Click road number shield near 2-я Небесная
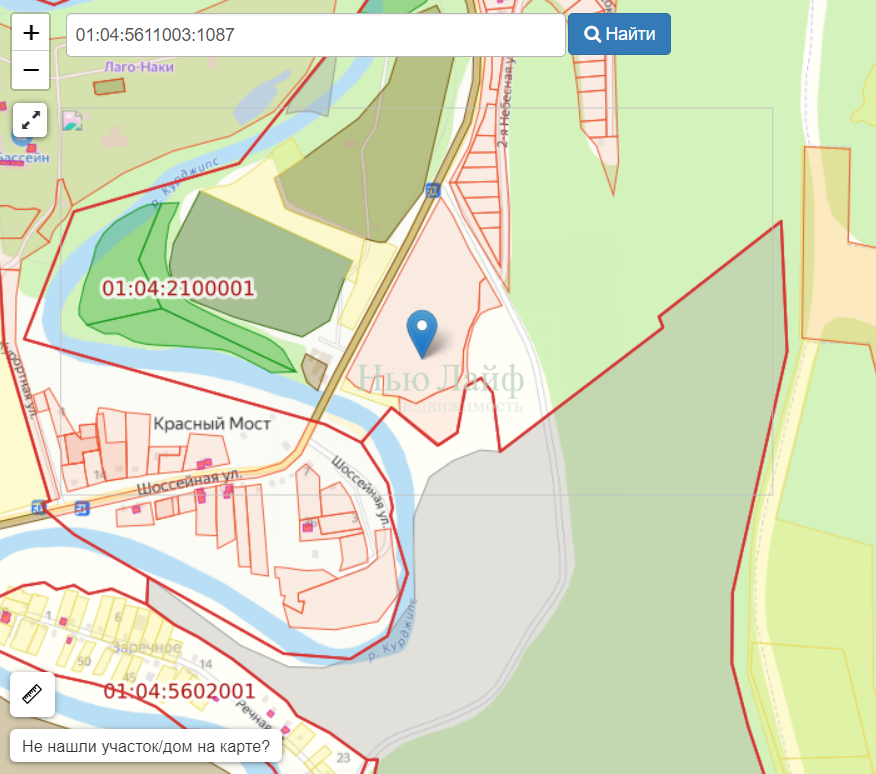This screenshot has width=876, height=774. (x=432, y=190)
